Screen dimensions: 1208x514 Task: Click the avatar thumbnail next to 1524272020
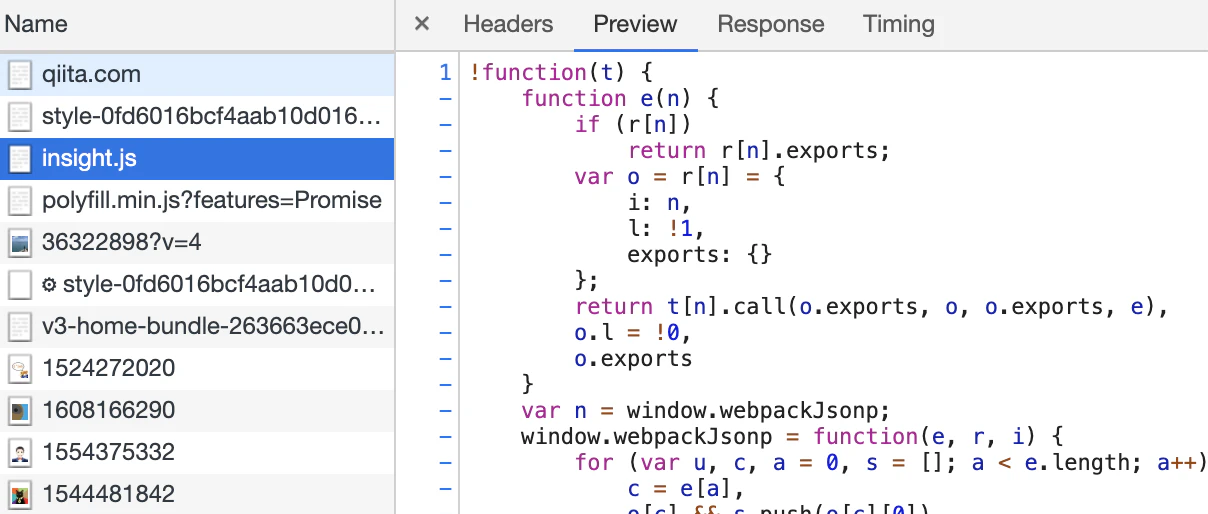click(20, 369)
